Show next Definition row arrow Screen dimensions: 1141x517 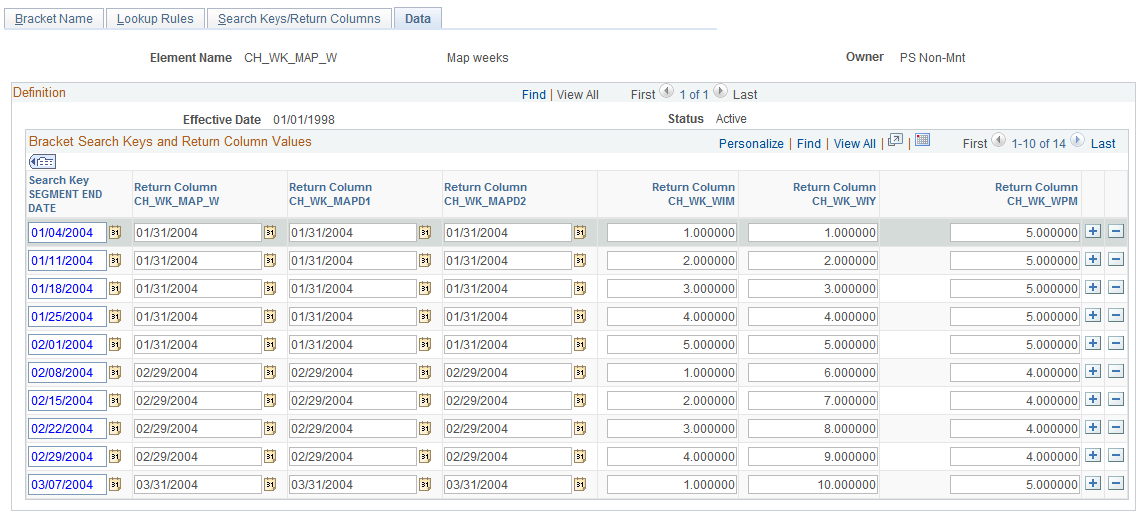pos(720,91)
